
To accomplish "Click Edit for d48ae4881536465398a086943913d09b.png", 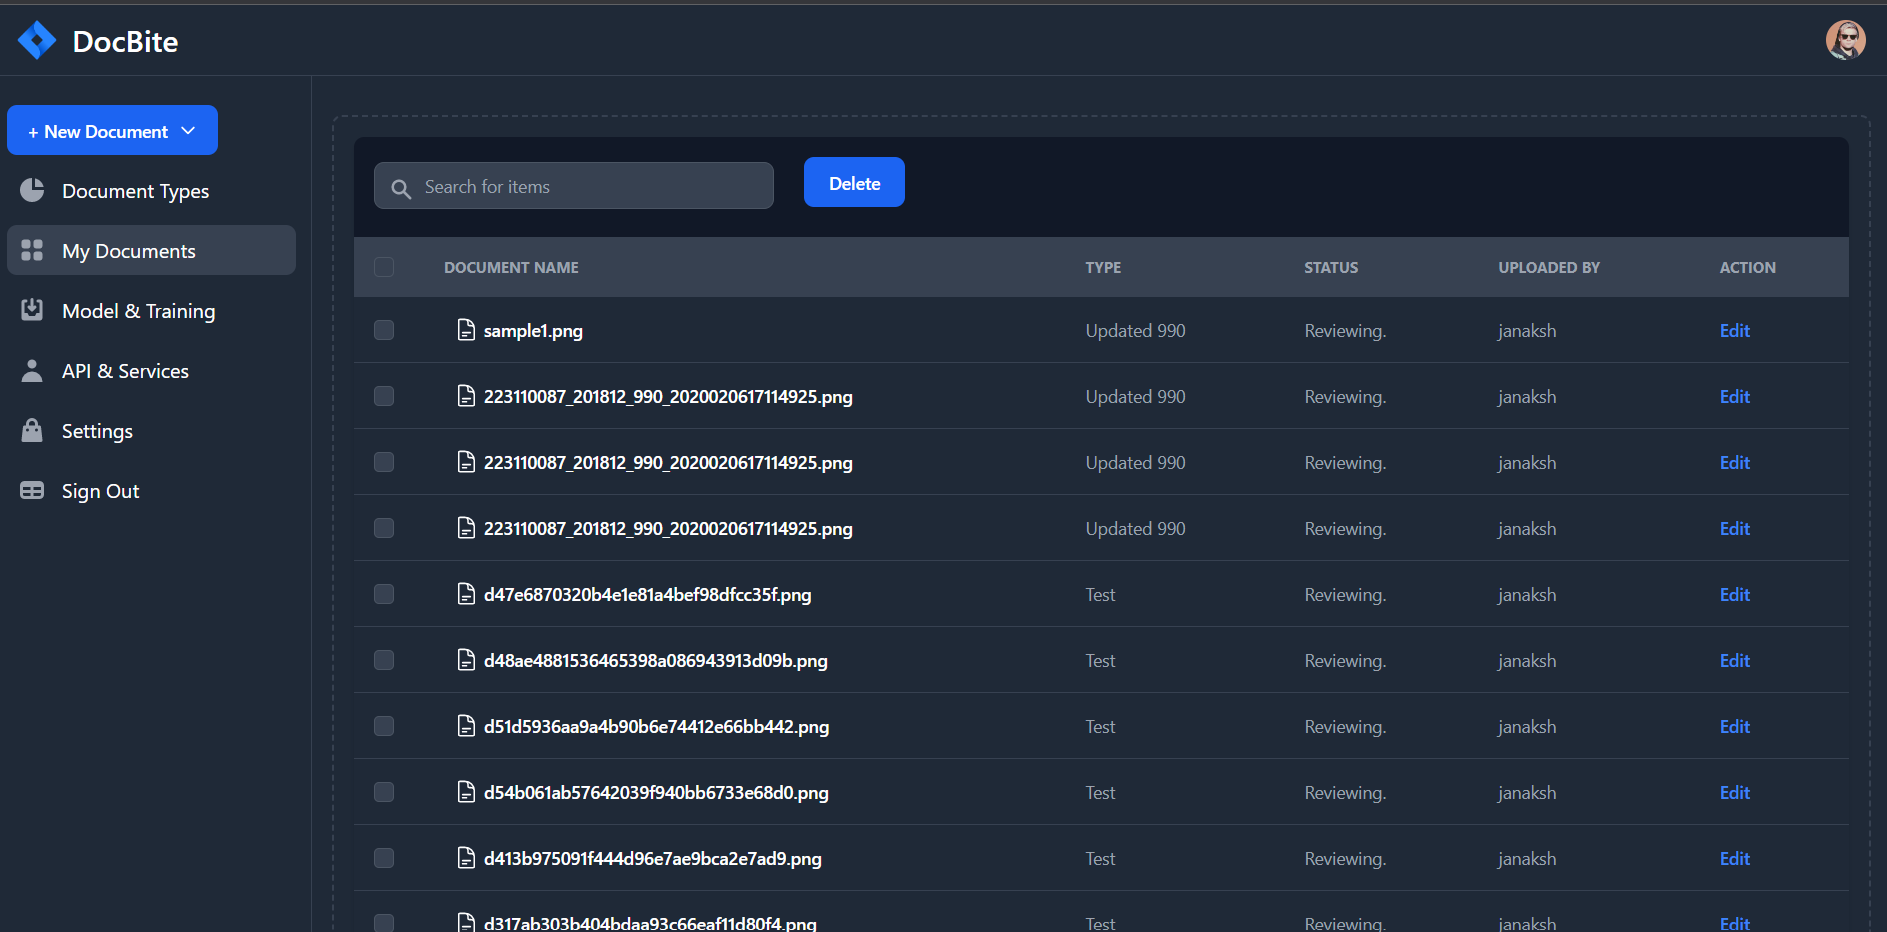I will [1734, 660].
